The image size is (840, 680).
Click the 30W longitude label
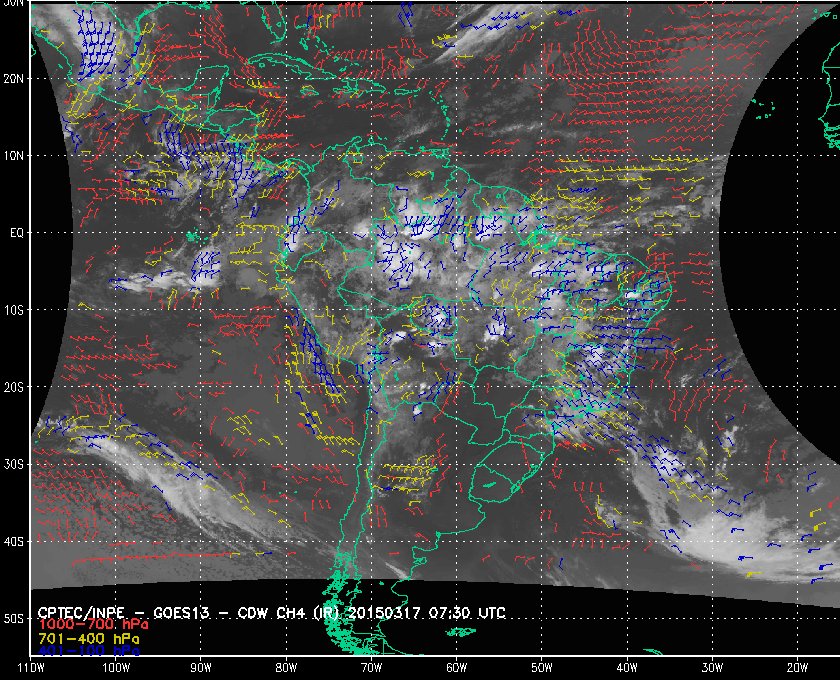coord(712,668)
